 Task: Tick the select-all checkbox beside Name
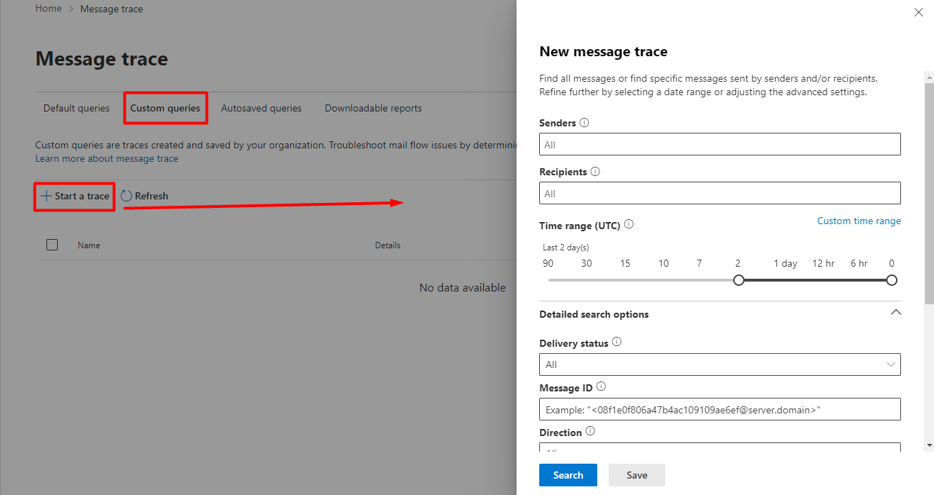52,245
